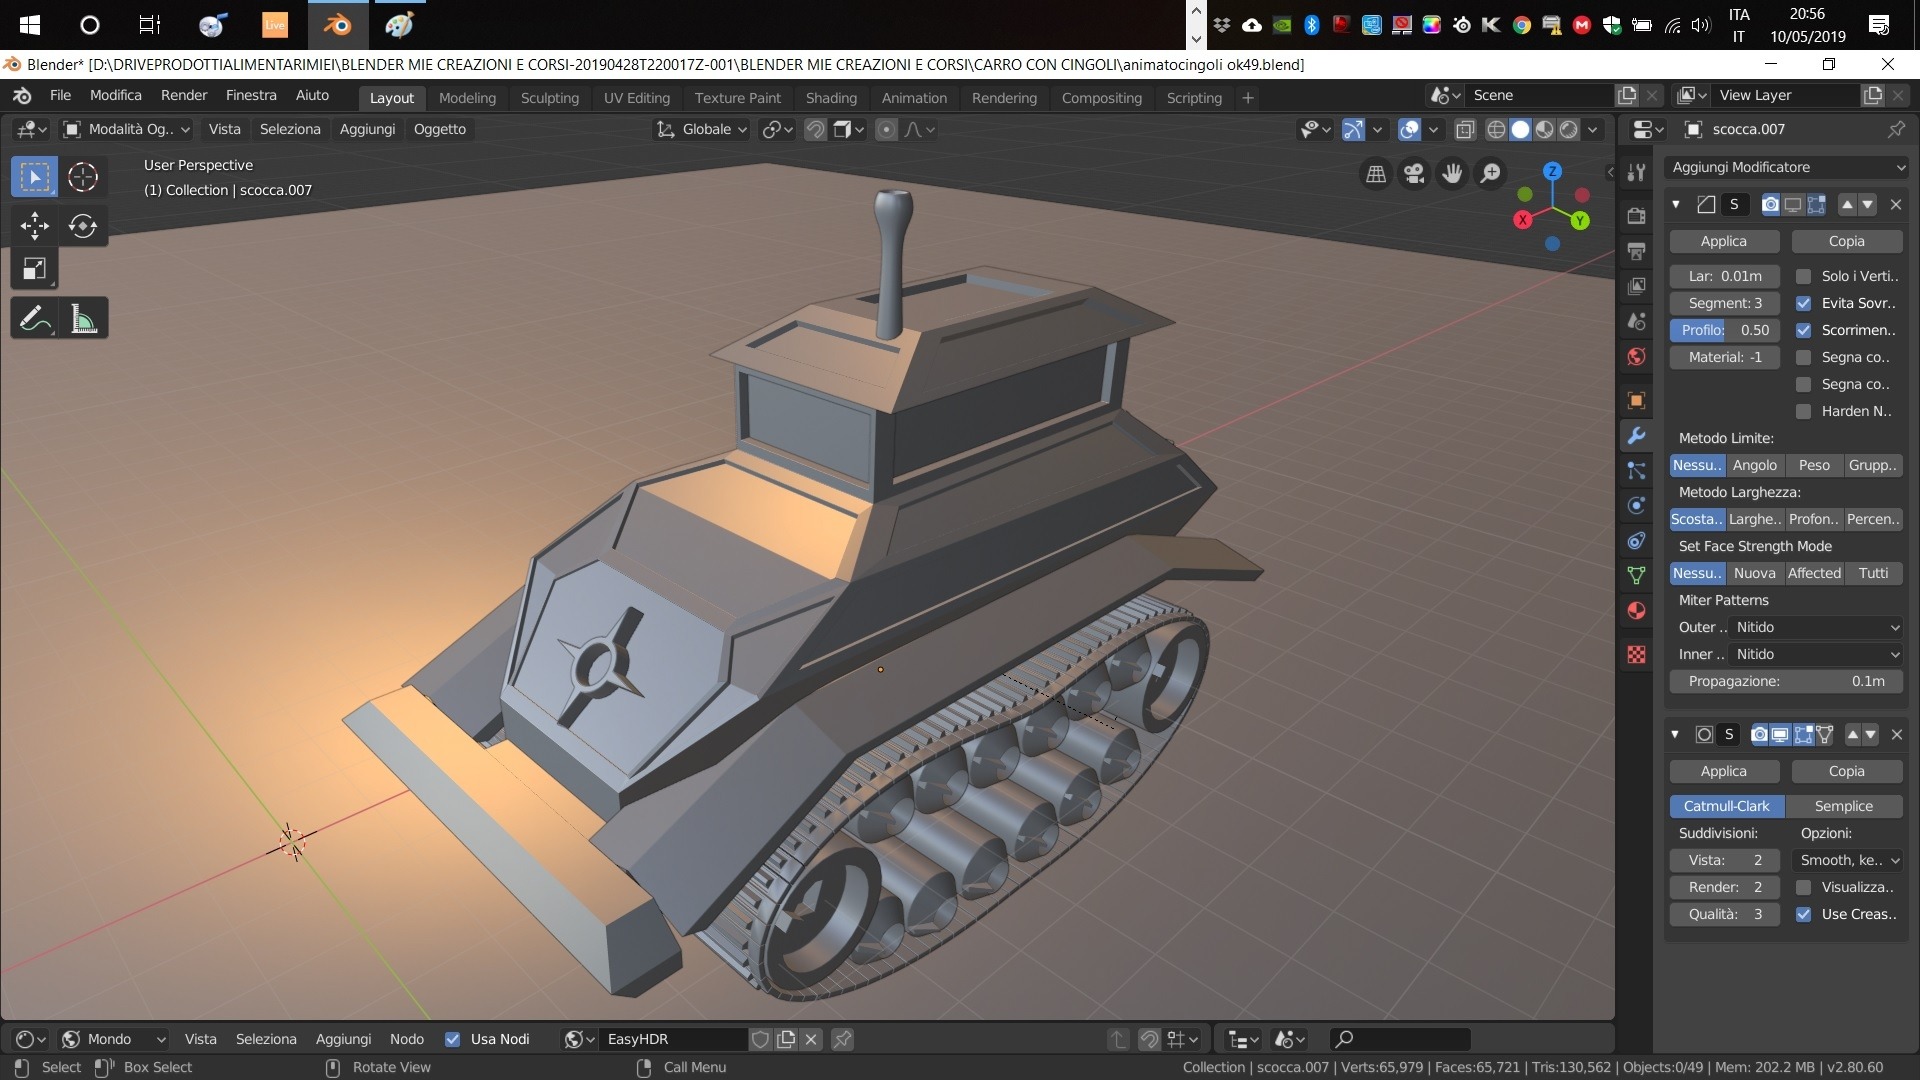Open Globale transform orientation dropdown
The height and width of the screenshot is (1080, 1920).
(701, 129)
